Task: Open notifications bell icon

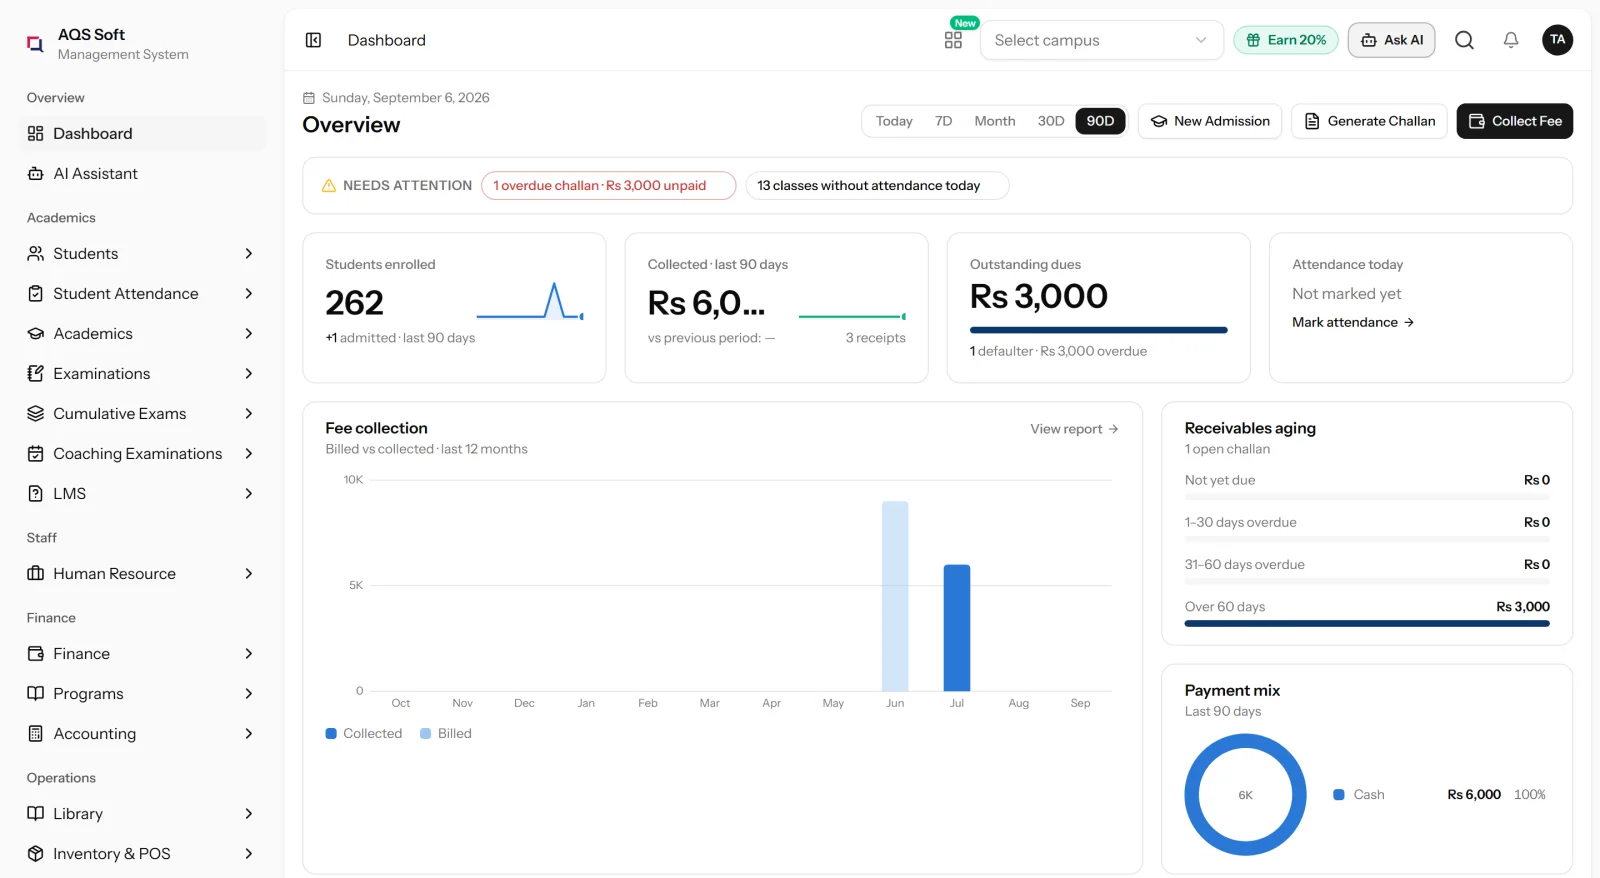Action: click(1511, 40)
